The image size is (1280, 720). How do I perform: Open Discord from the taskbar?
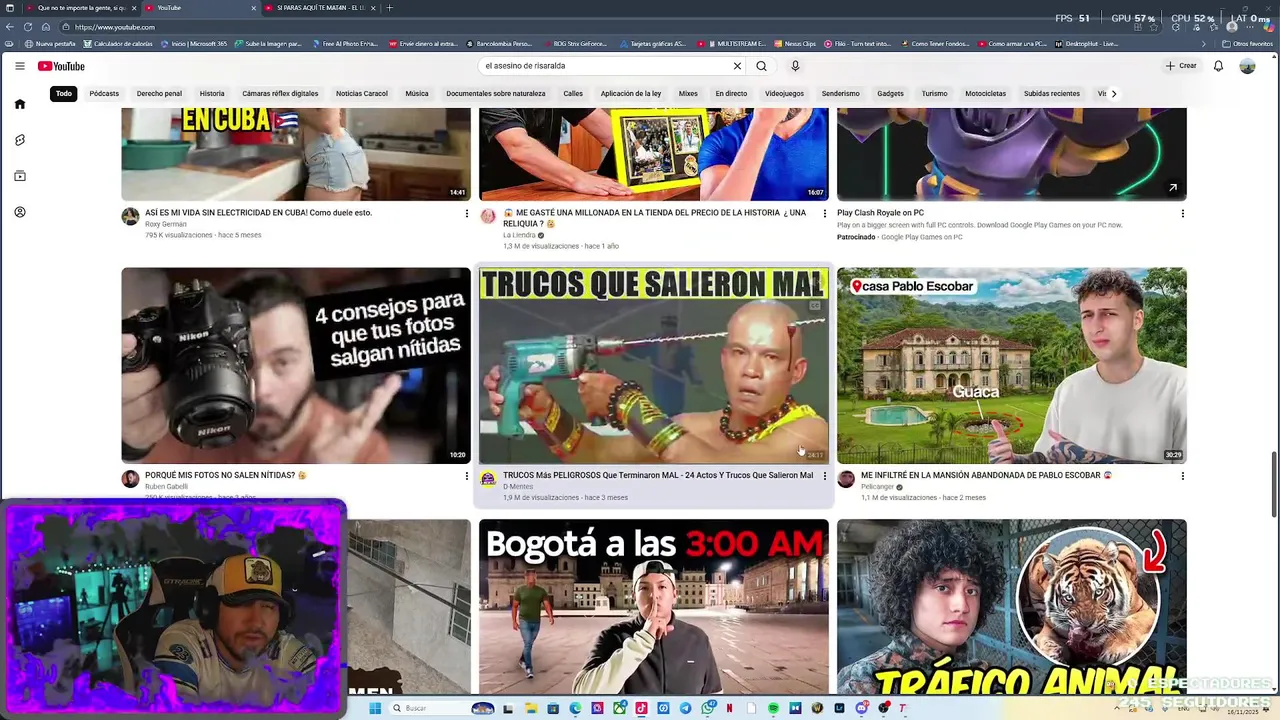coord(862,708)
